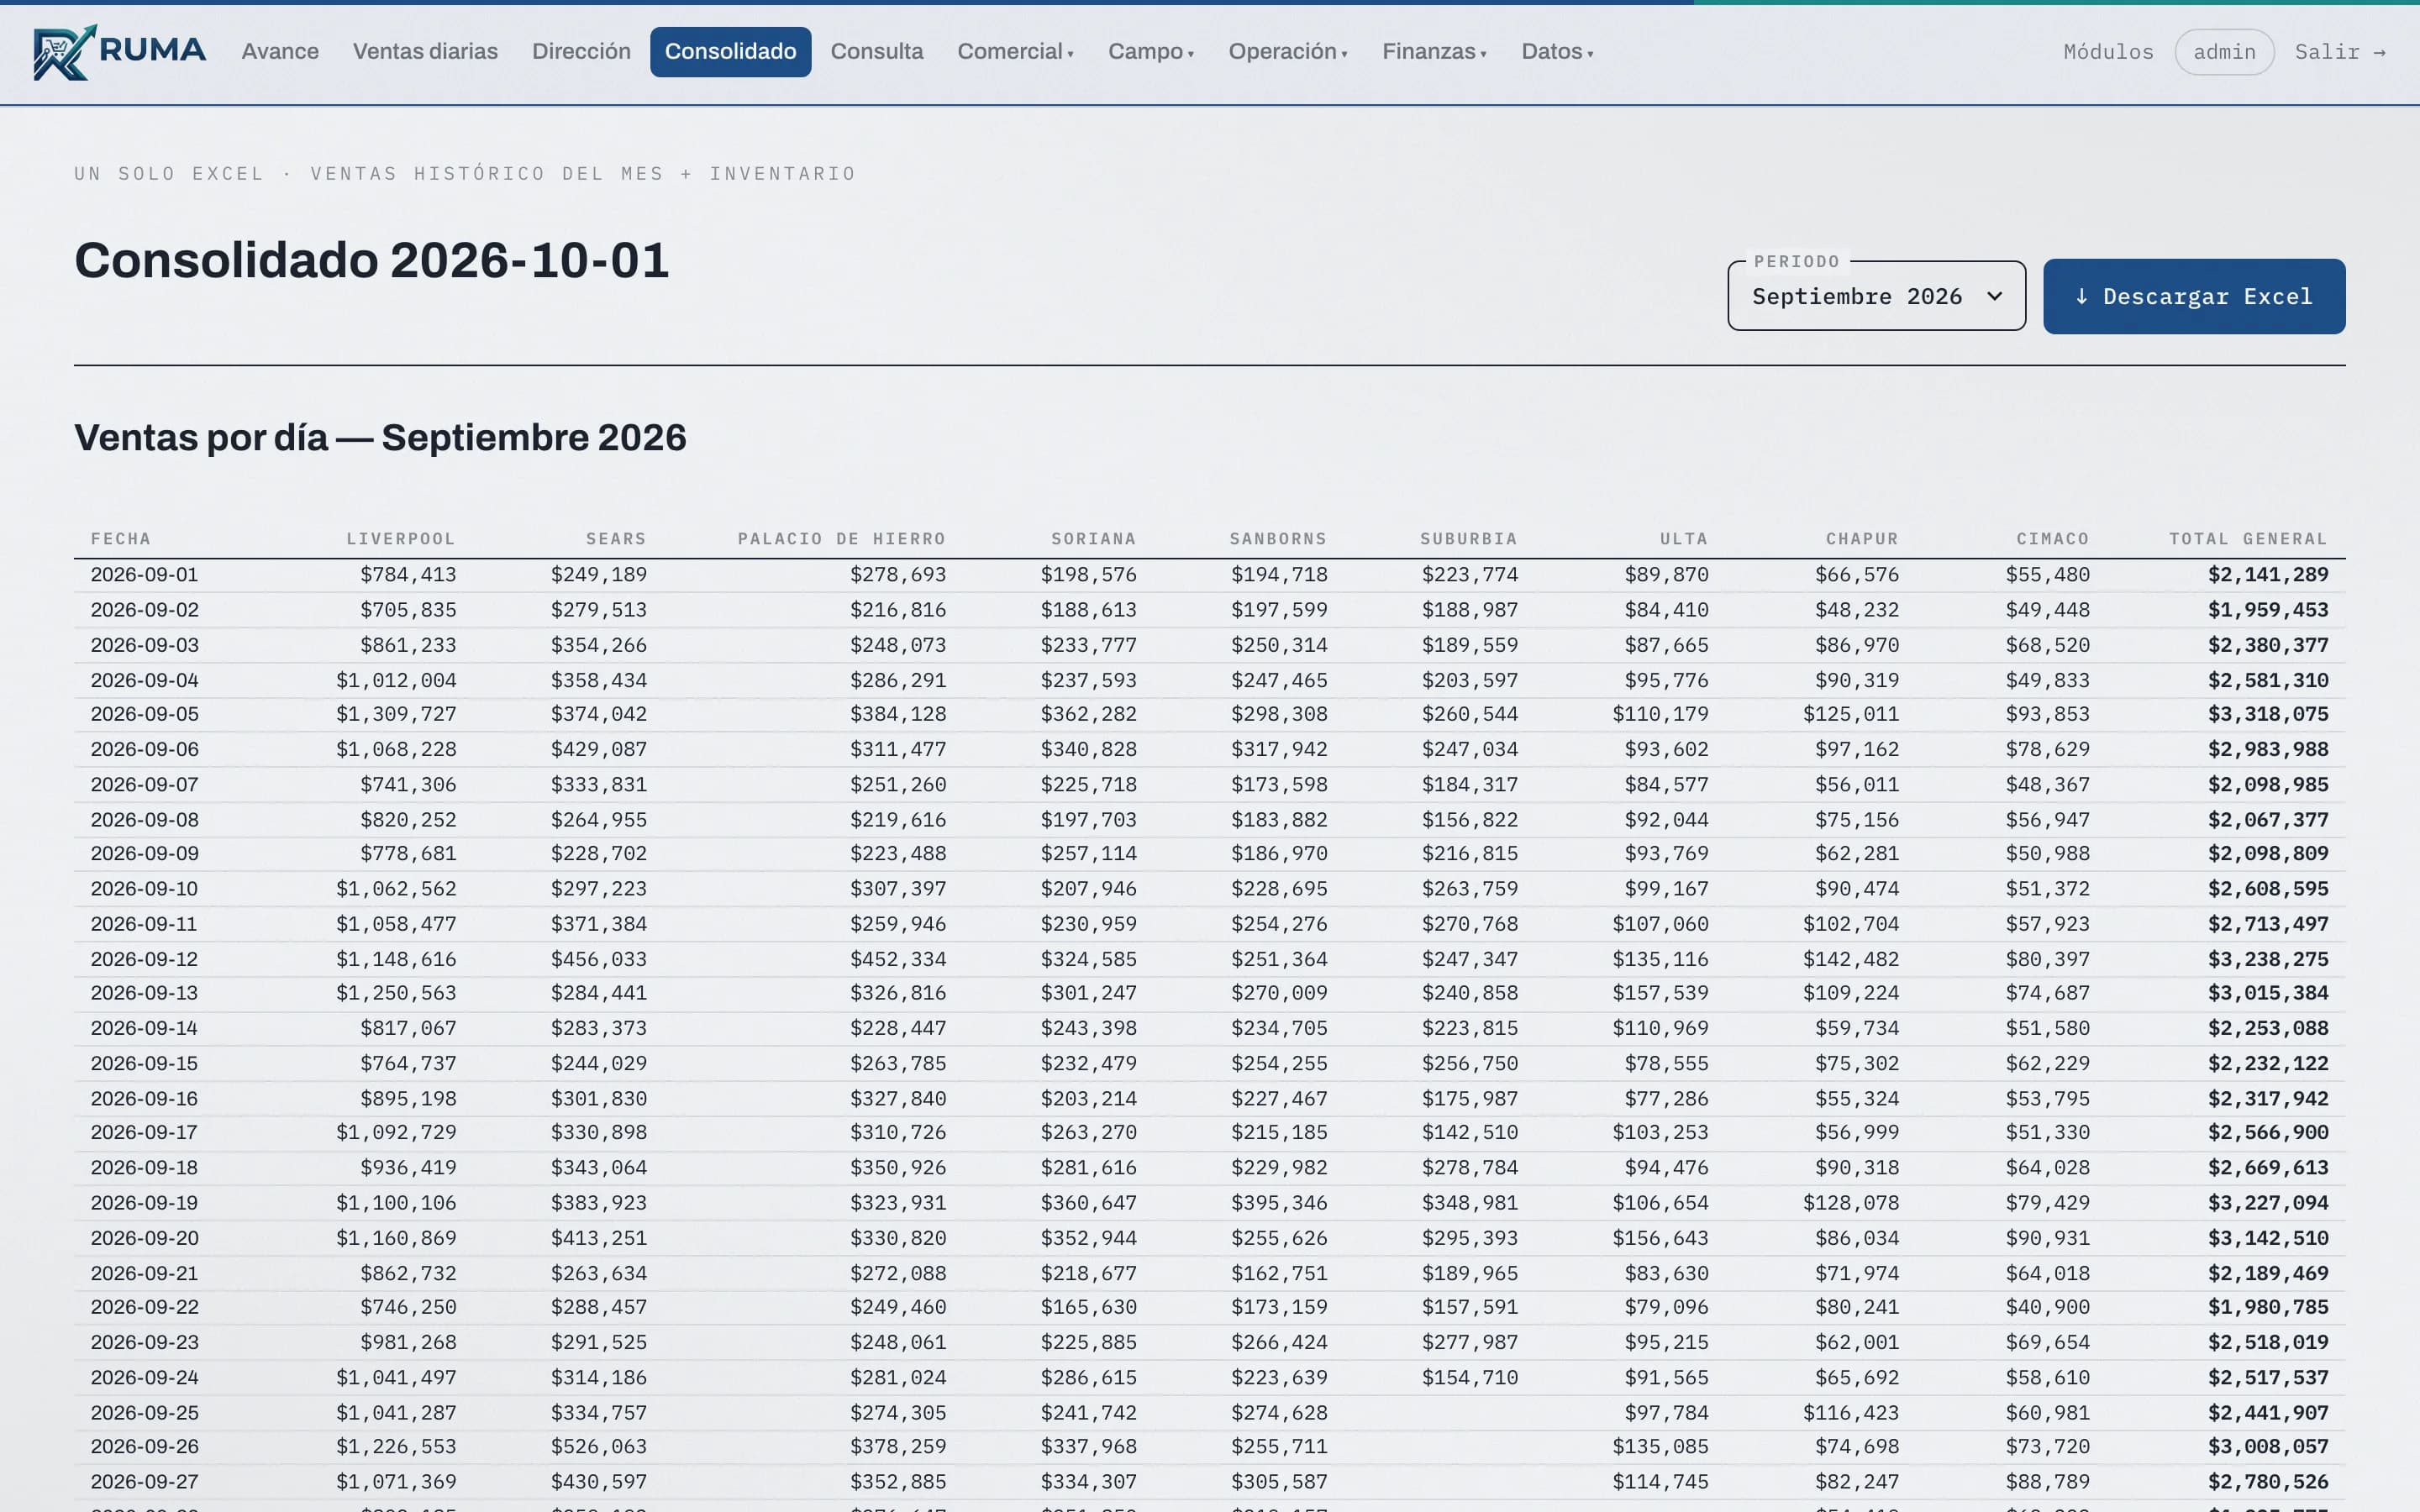This screenshot has width=2420, height=1512.
Task: Click the TOTAL GENERAL column header
Action: (x=2248, y=539)
